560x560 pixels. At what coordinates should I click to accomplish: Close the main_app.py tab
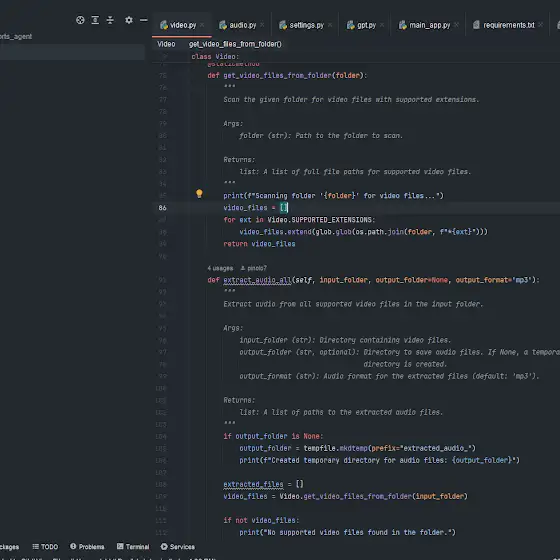(456, 25)
